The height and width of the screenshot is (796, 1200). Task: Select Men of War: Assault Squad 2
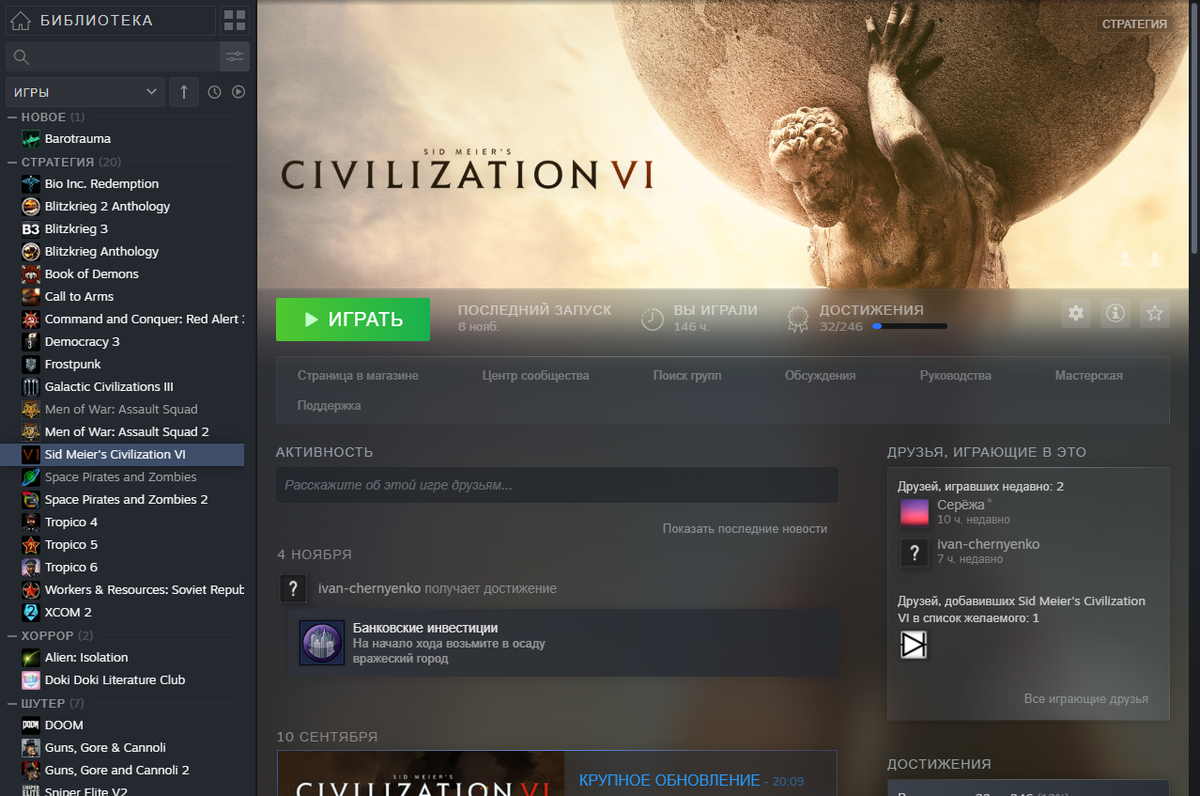tap(125, 432)
